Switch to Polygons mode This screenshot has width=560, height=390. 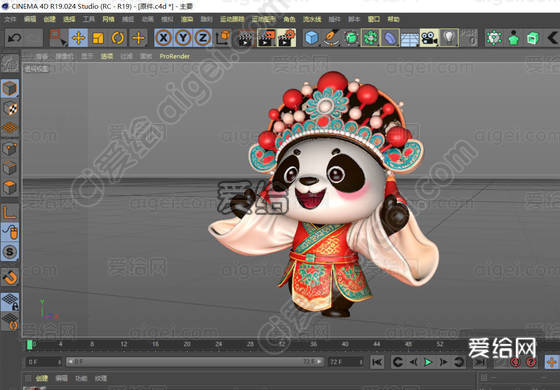pyautogui.click(x=10, y=187)
